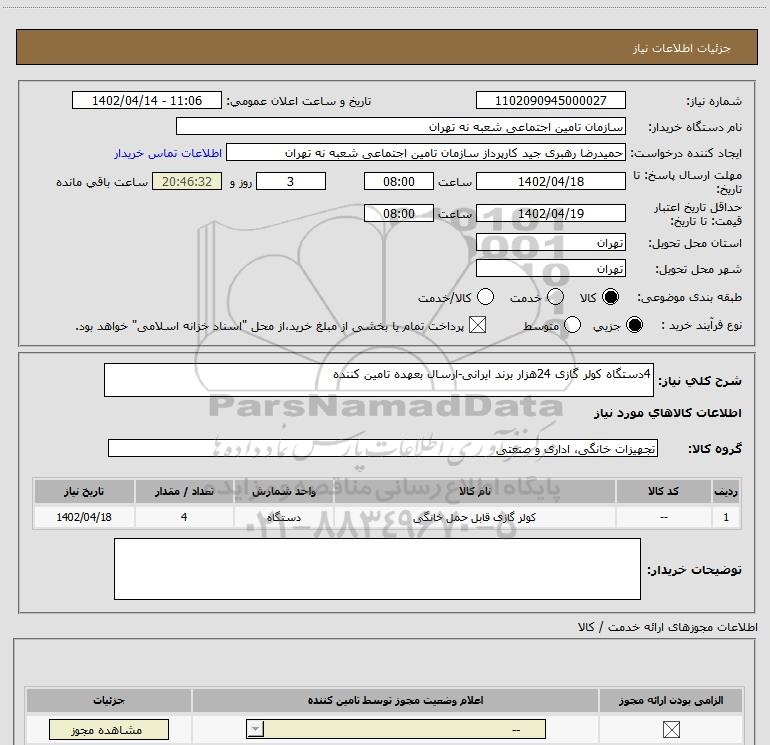Click the الزامی بودن ارائه مجوز header
Viewport: 770px width, 745px height.
click(x=671, y=700)
